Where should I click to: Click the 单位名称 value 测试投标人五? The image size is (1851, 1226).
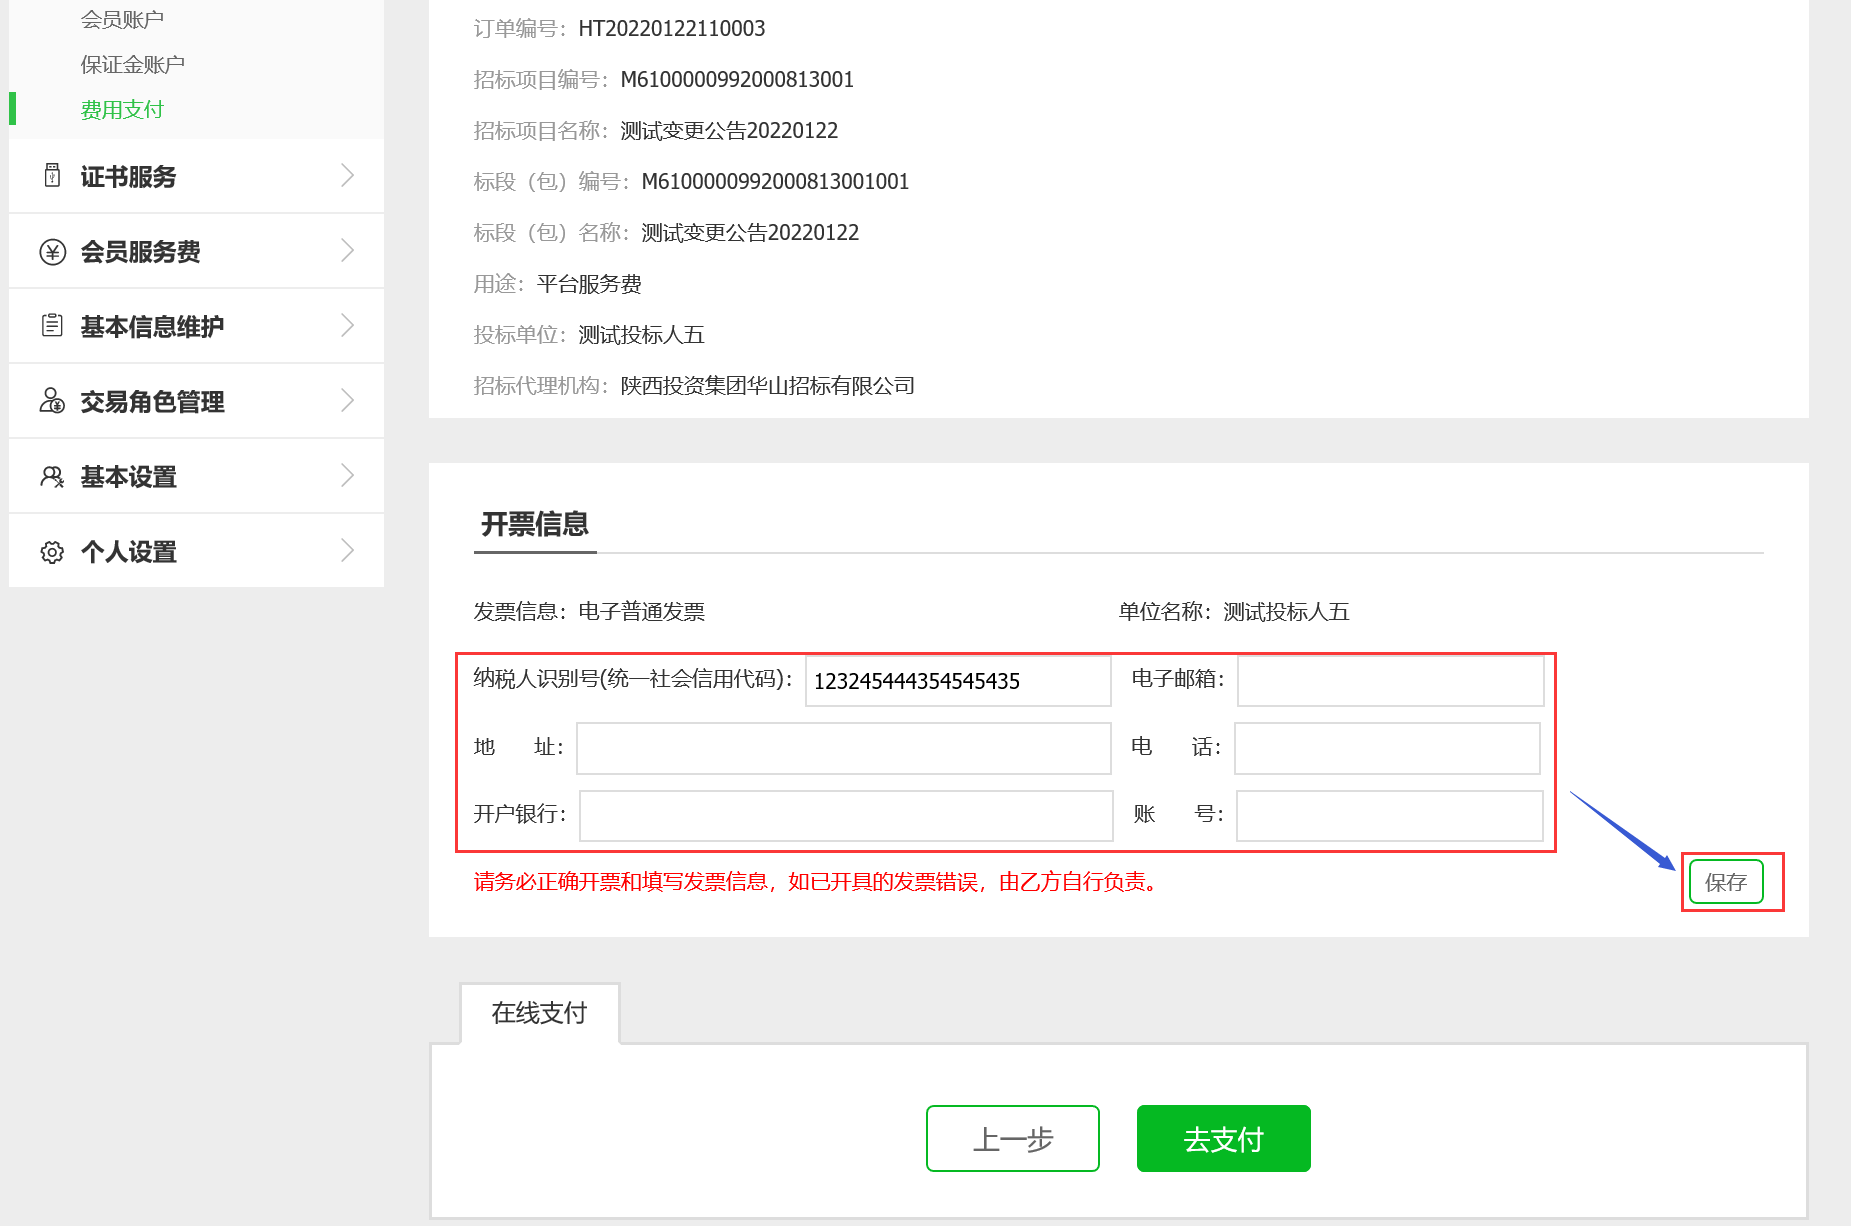point(1286,612)
